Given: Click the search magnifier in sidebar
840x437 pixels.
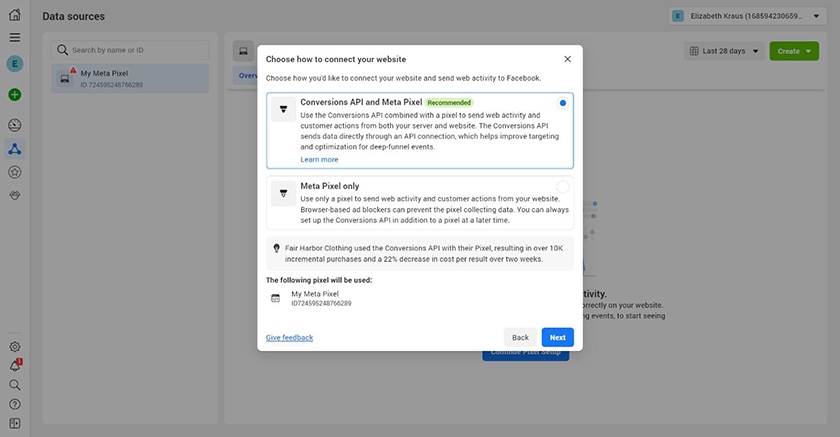Looking at the screenshot, I should point(14,385).
